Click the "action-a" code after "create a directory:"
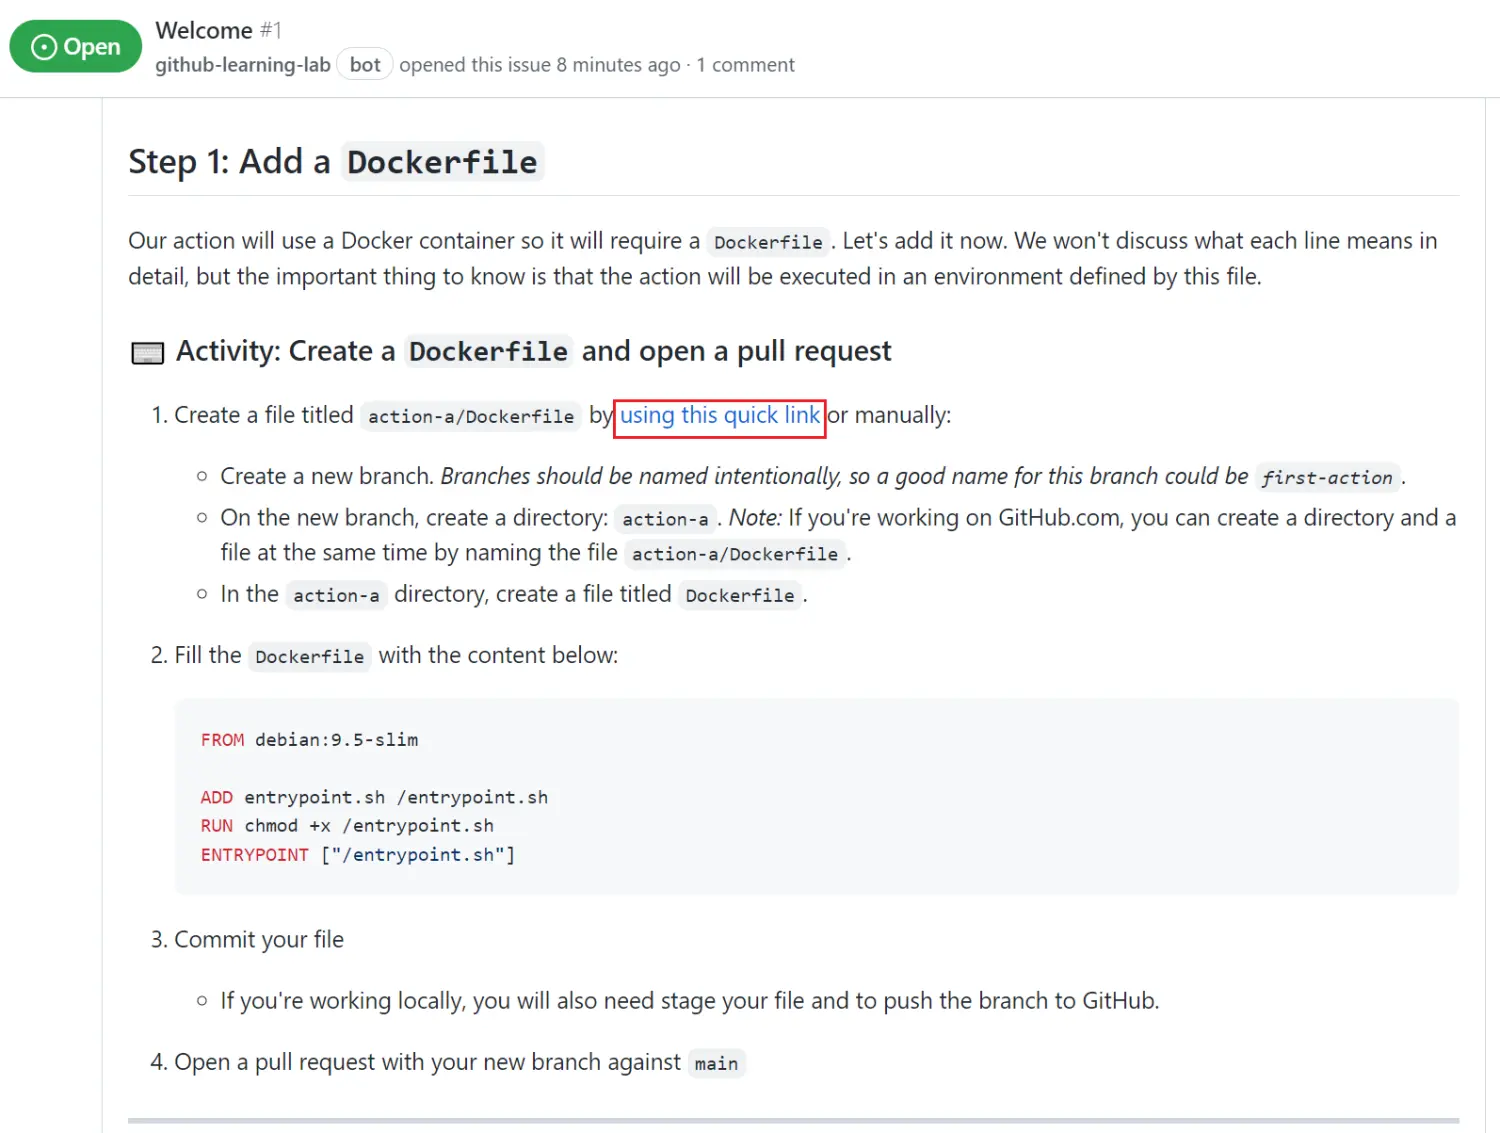This screenshot has width=1500, height=1133. 665,519
